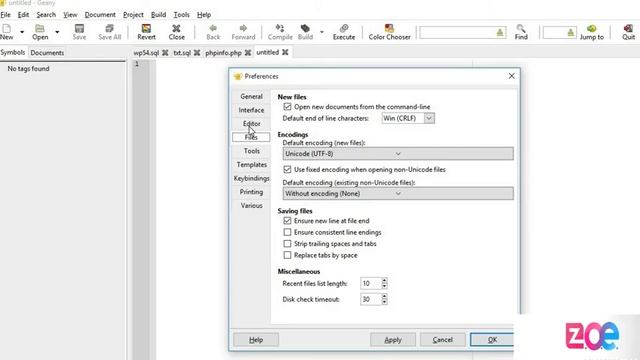Switch to General preferences tab

[251, 96]
